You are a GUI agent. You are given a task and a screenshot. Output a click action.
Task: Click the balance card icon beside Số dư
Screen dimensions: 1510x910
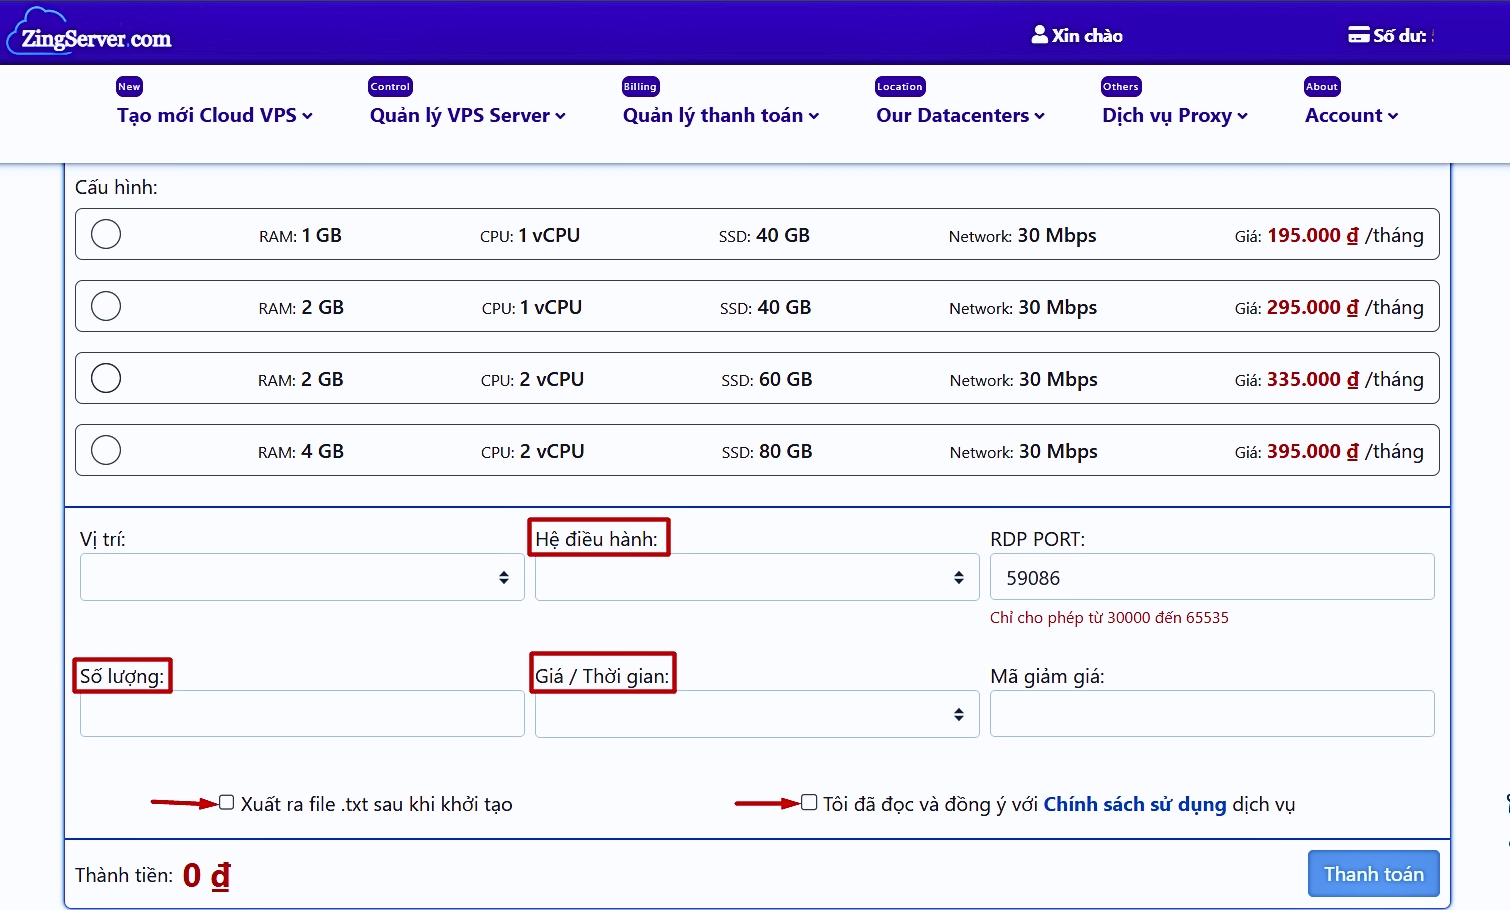coord(1358,35)
